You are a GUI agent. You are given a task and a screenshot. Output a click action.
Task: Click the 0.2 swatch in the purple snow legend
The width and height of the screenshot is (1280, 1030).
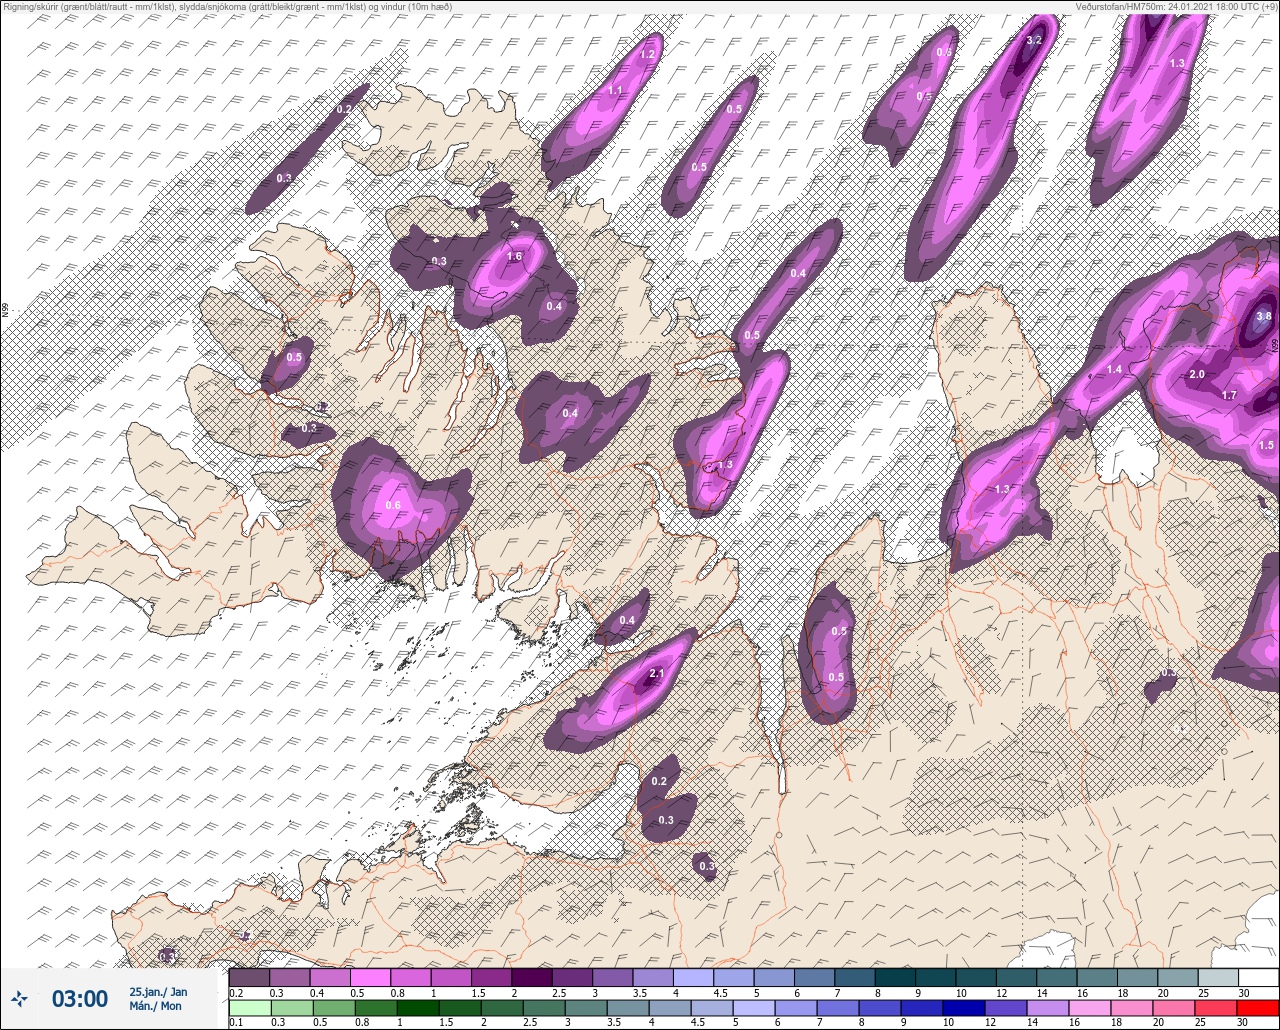click(249, 978)
